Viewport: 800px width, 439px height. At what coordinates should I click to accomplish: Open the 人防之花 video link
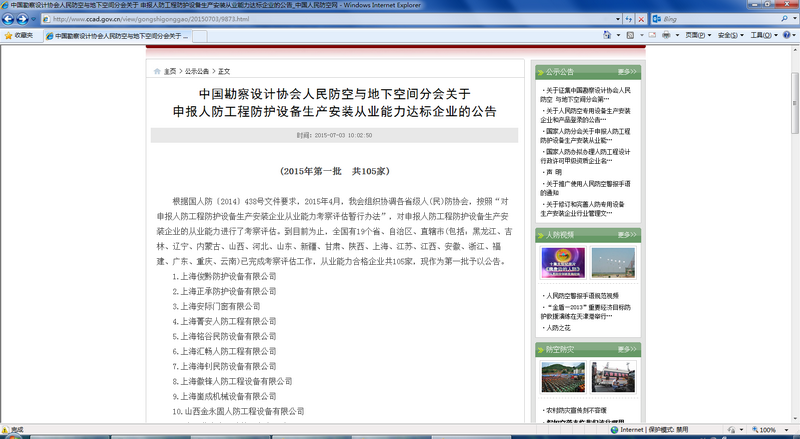(x=558, y=328)
